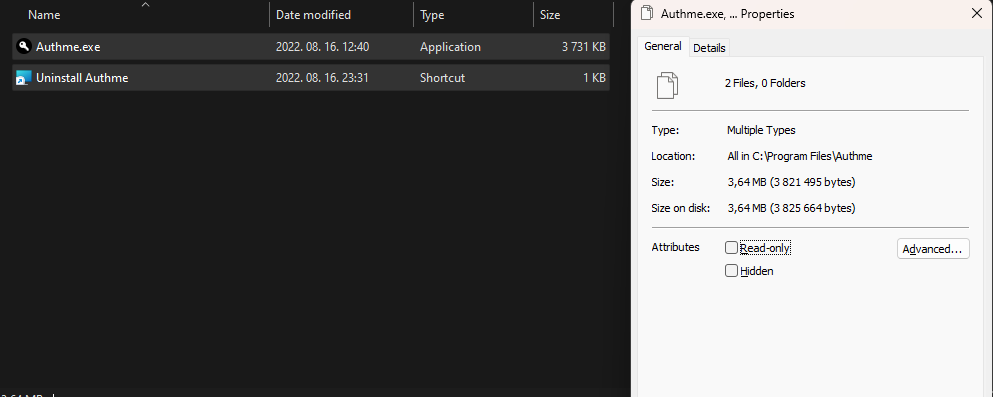This screenshot has height=397, width=993.
Task: Click the 3 731 KB size cell
Action: (583, 47)
